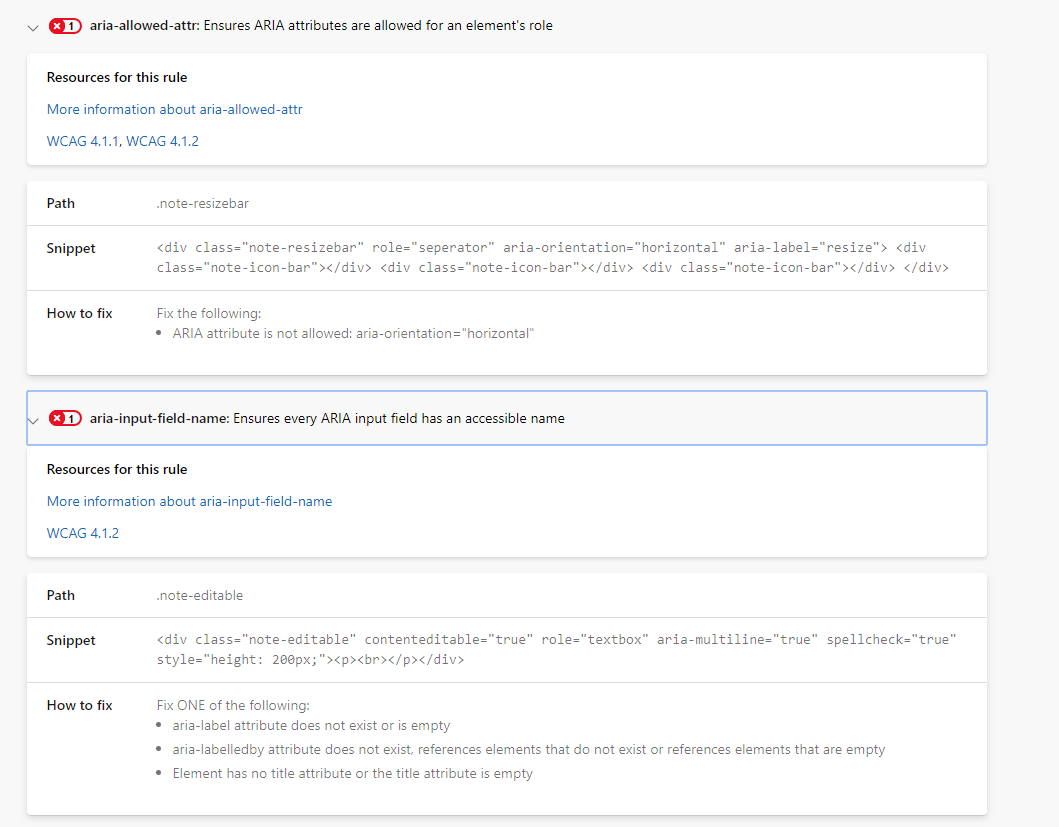Image resolution: width=1059 pixels, height=827 pixels.
Task: Open the aria-allowed-attr rule header
Action: [322, 25]
